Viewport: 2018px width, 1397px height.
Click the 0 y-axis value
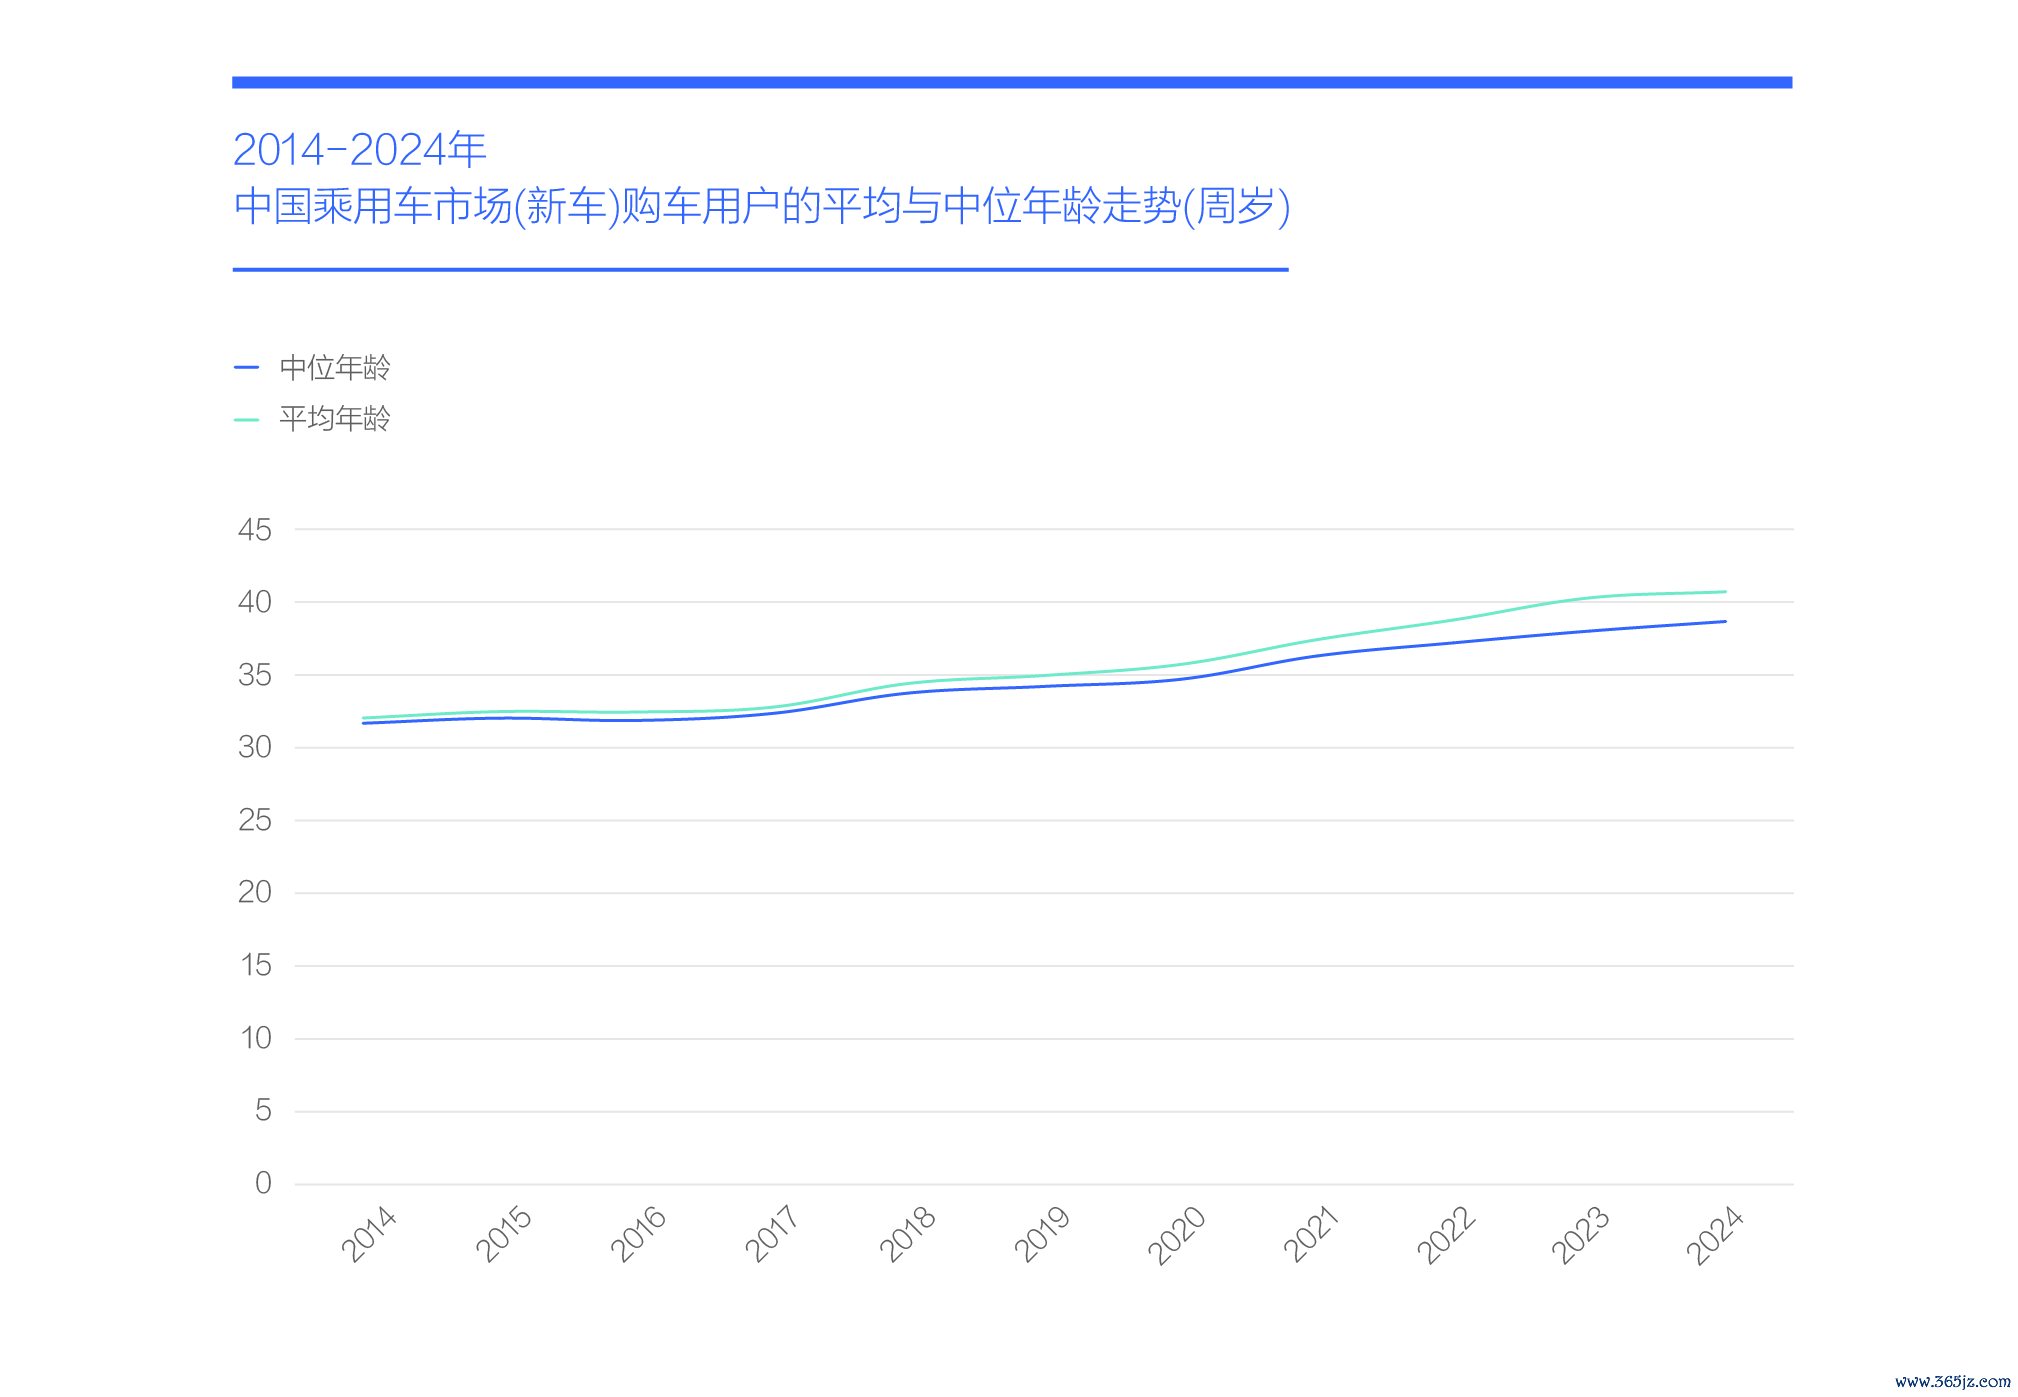(x=263, y=1183)
